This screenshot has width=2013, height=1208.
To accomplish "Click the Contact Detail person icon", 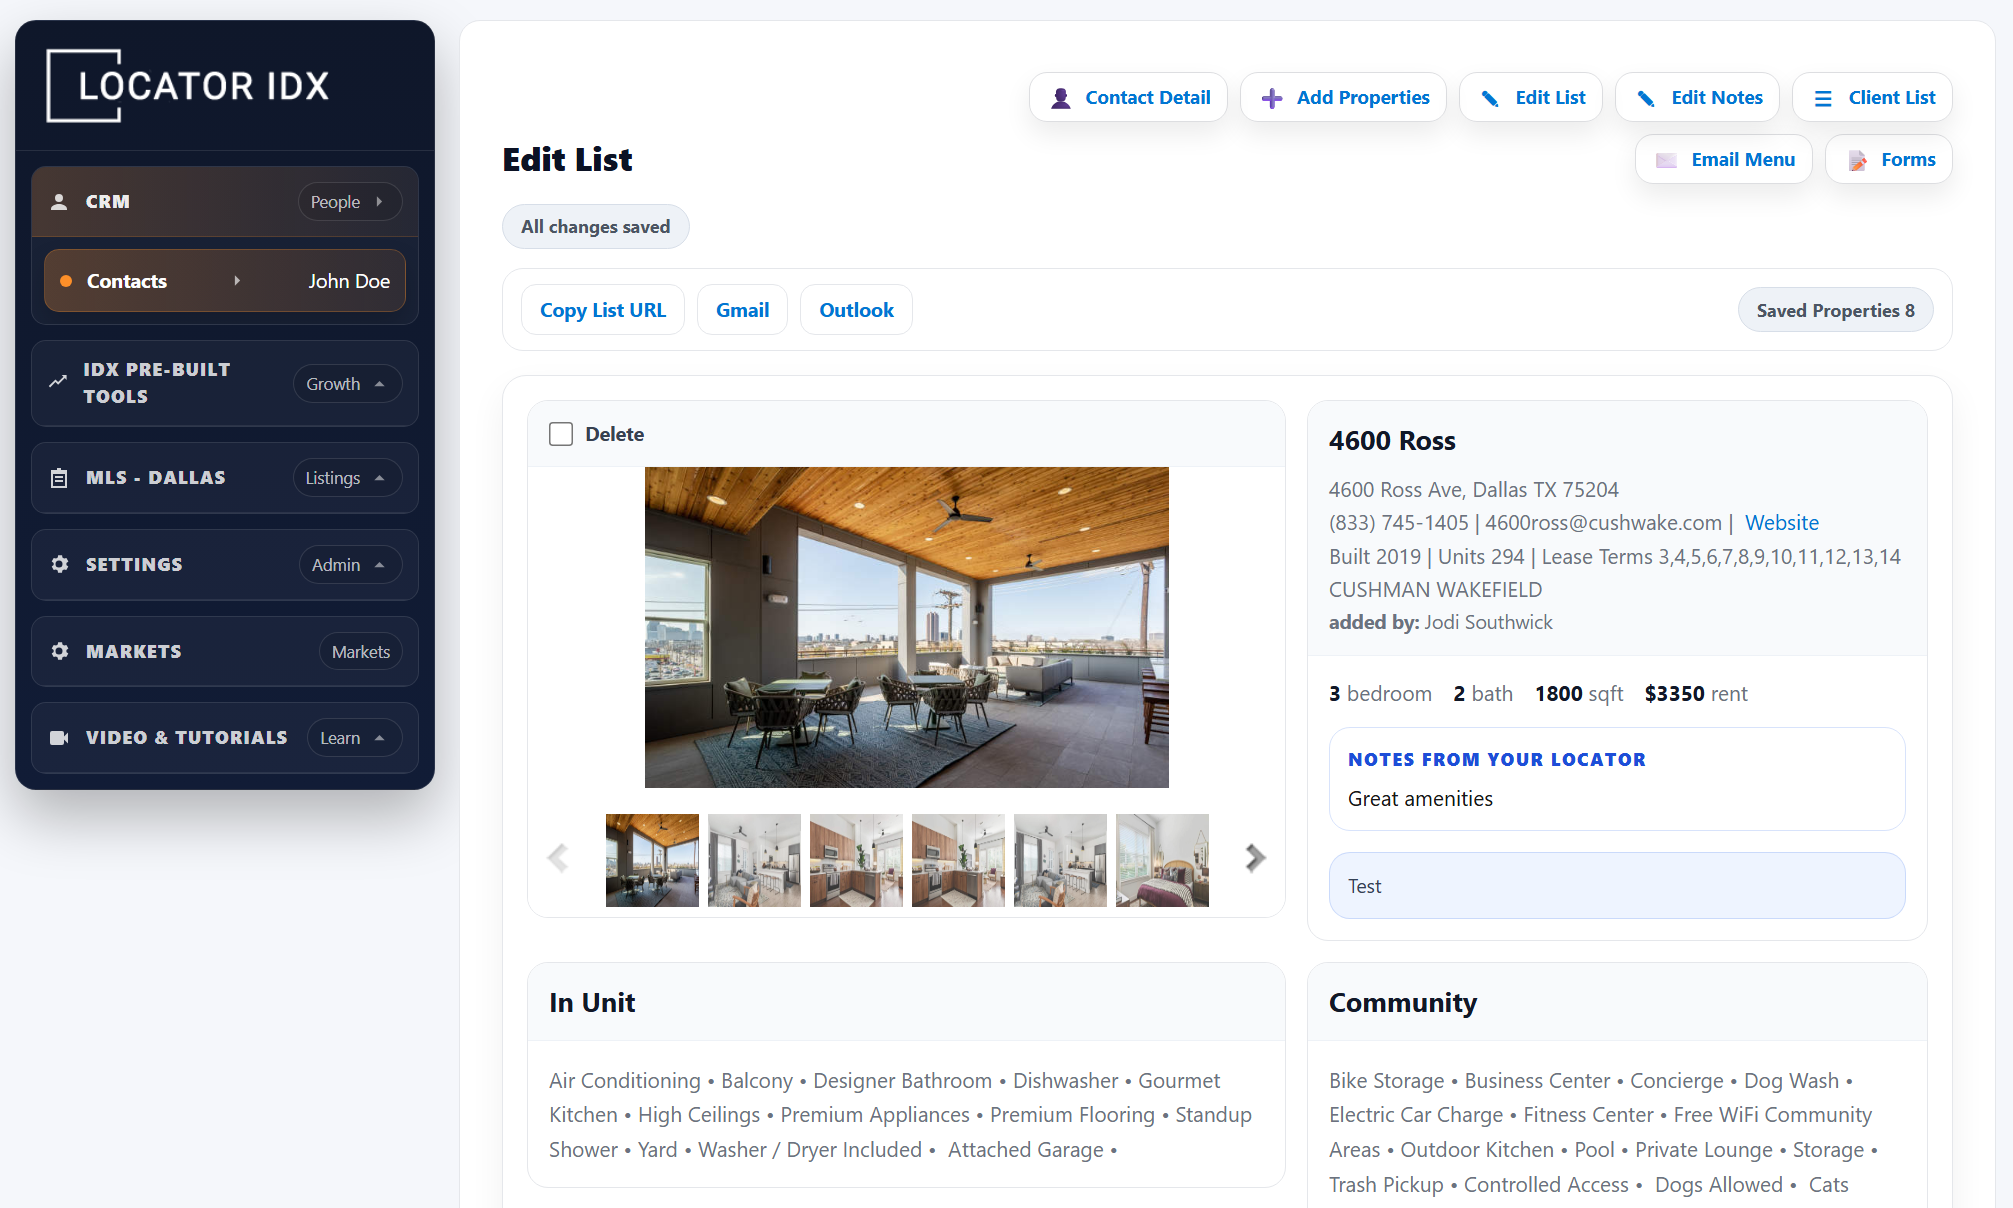I will click(x=1061, y=98).
